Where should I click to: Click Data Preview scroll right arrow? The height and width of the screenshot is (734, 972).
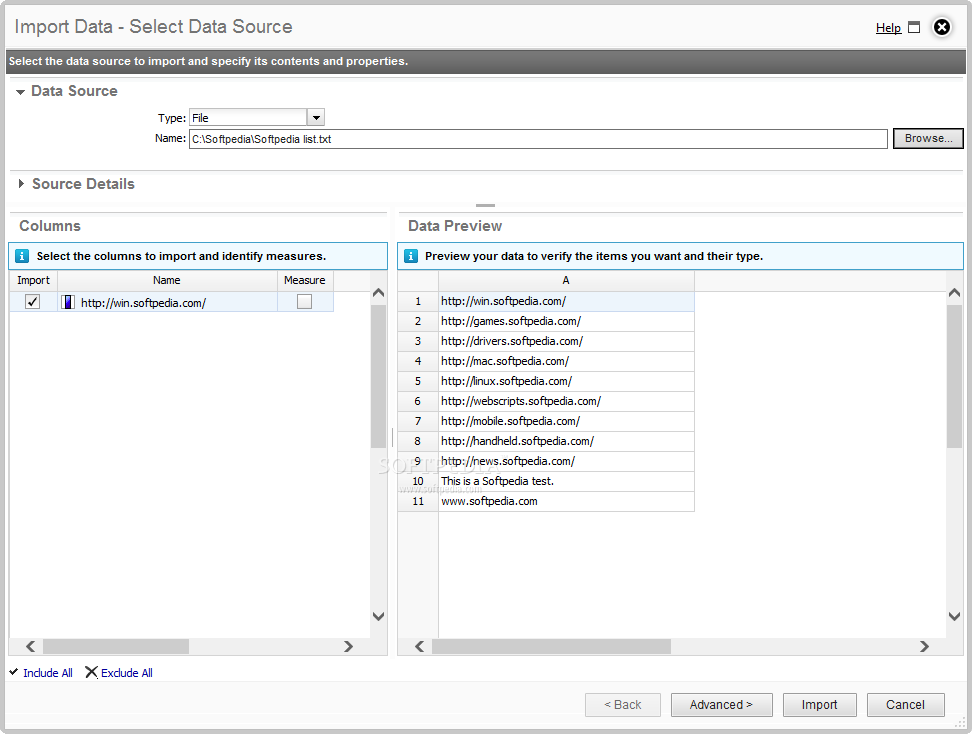point(924,647)
